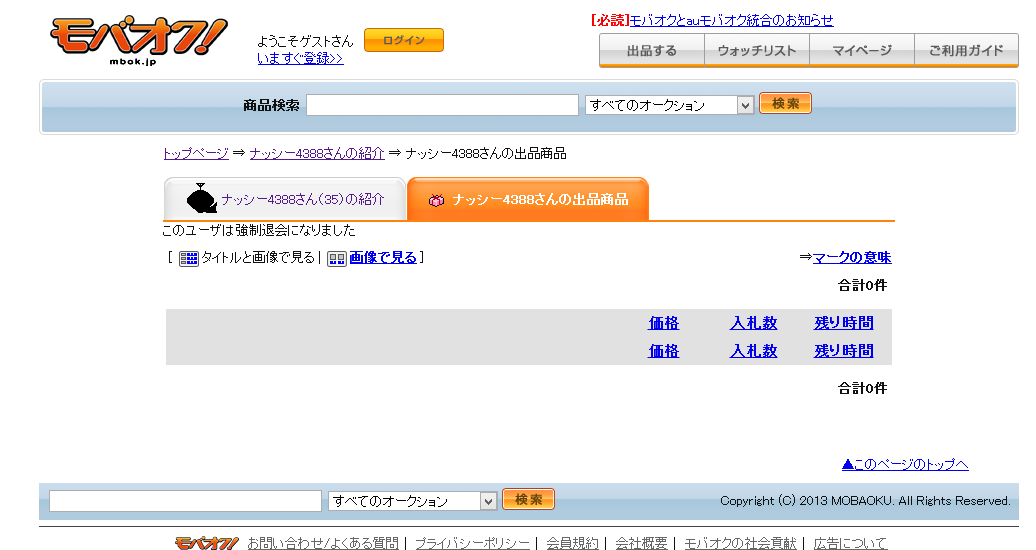Click the small モバオク logo in the footer
The width and height of the screenshot is (1036, 550).
click(206, 543)
